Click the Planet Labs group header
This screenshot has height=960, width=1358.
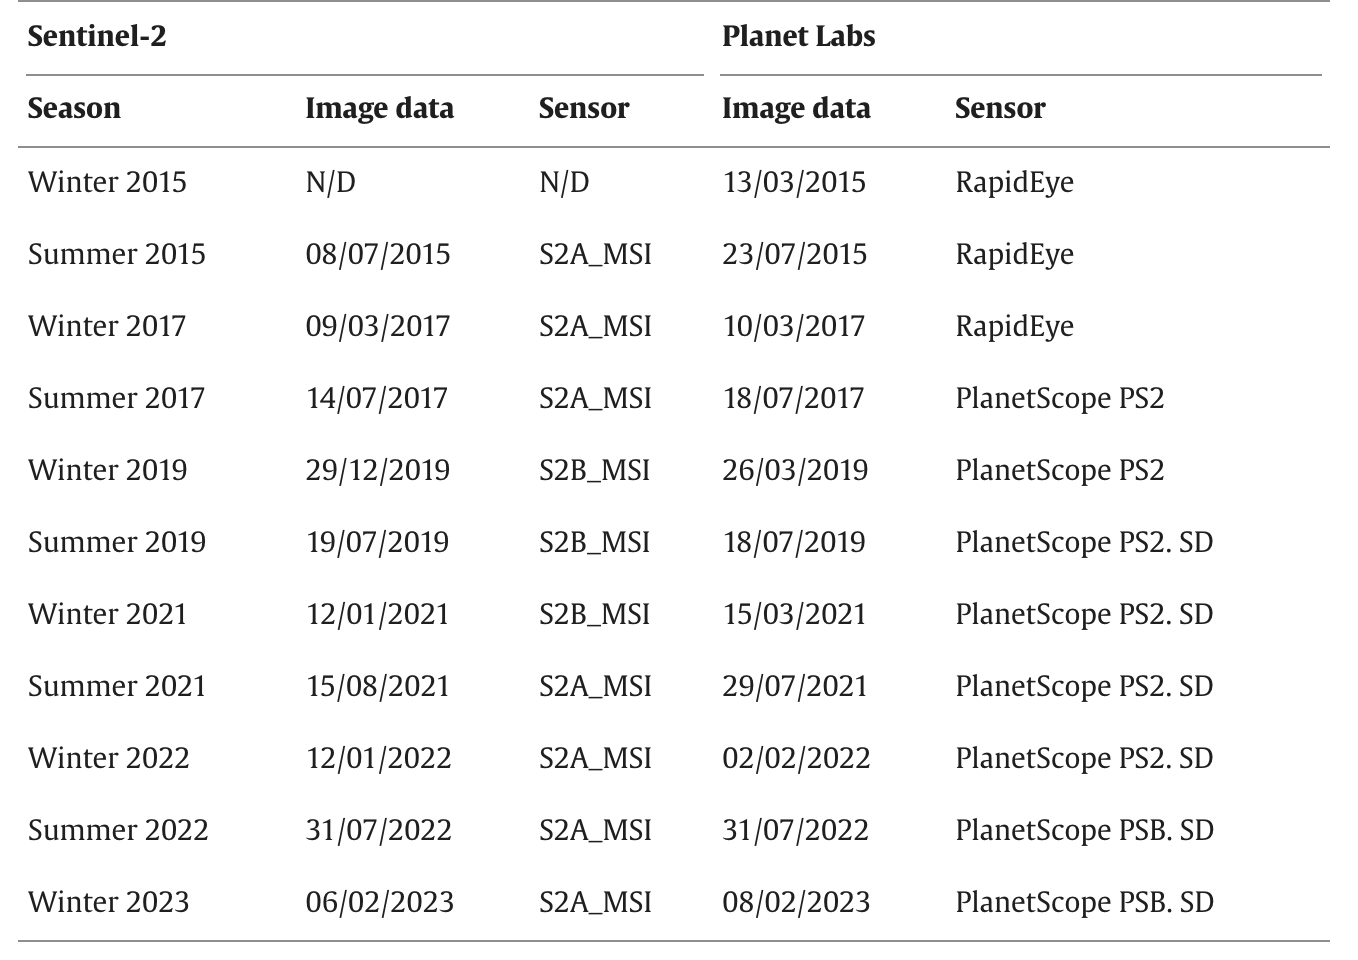[798, 37]
